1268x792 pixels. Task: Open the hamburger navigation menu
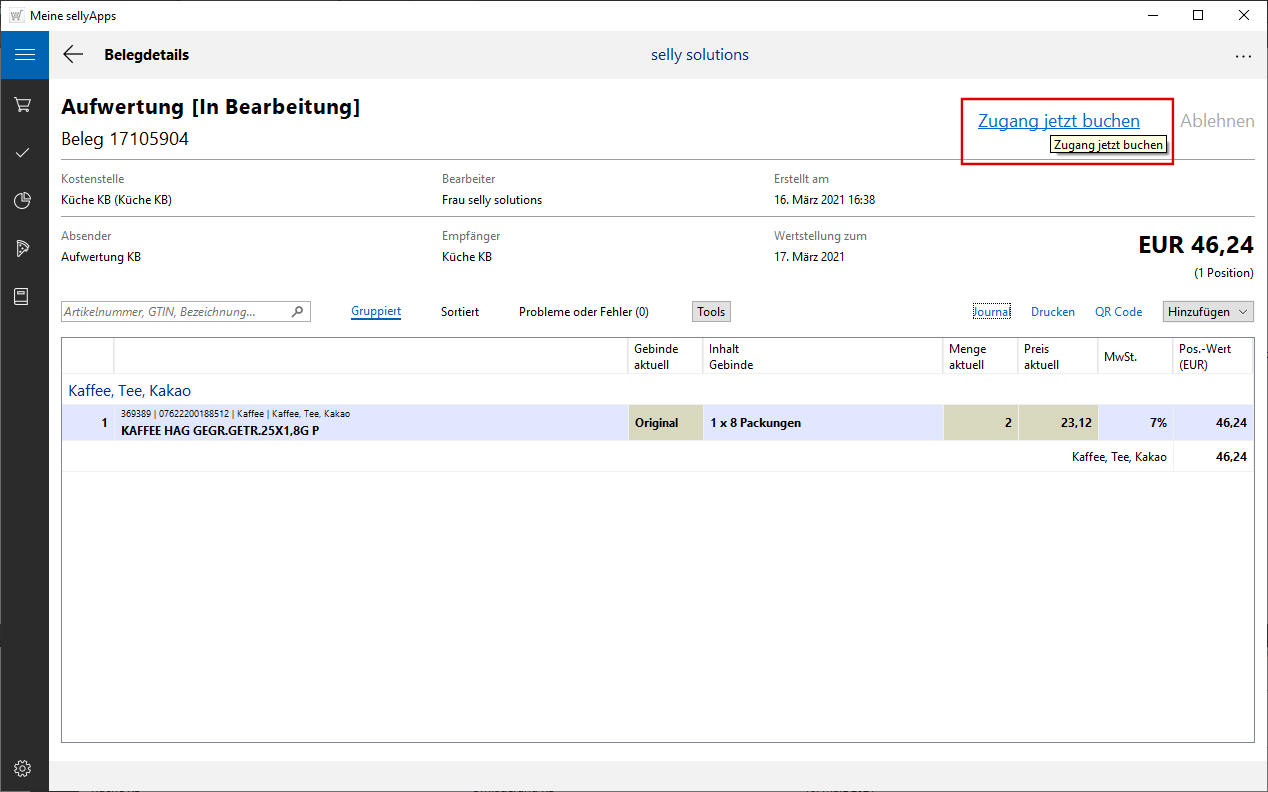(24, 55)
